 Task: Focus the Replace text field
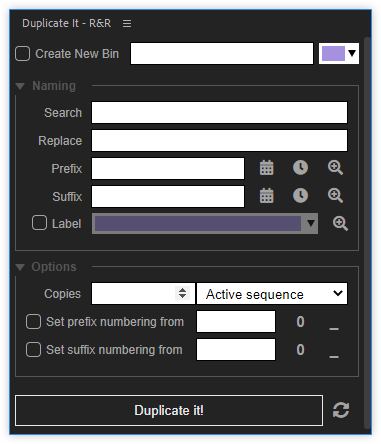(x=219, y=141)
